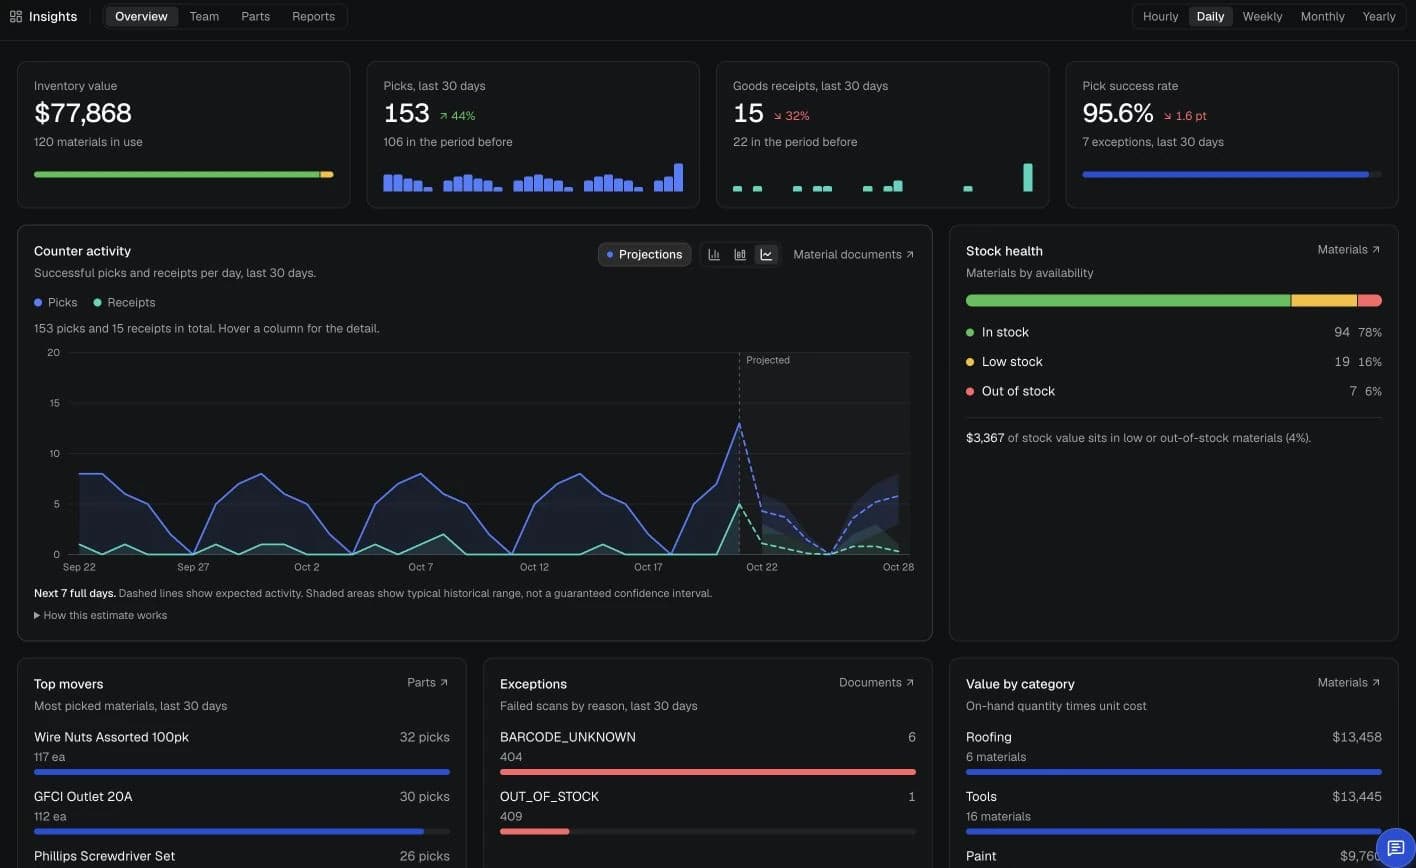Open the chat widget button
Viewport: 1416px width, 868px height.
[1396, 848]
